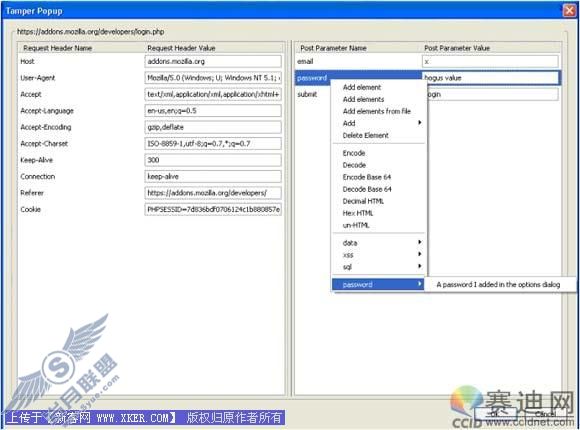The height and width of the screenshot is (430, 580).
Task: Edit the Accept header value field
Action: click(213, 94)
